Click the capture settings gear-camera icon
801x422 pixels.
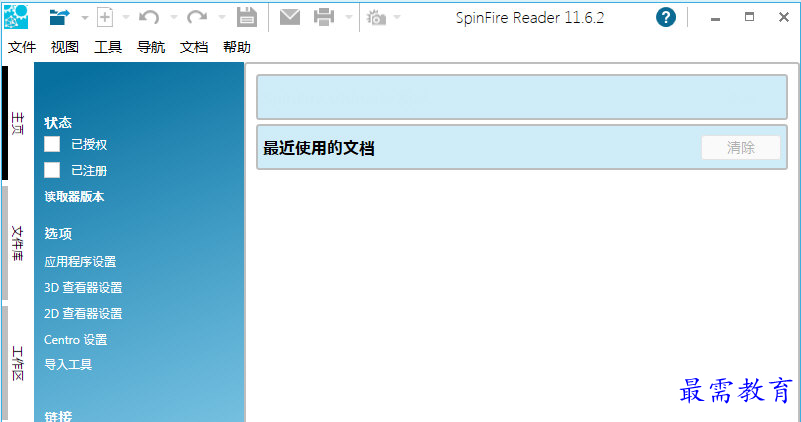point(376,17)
